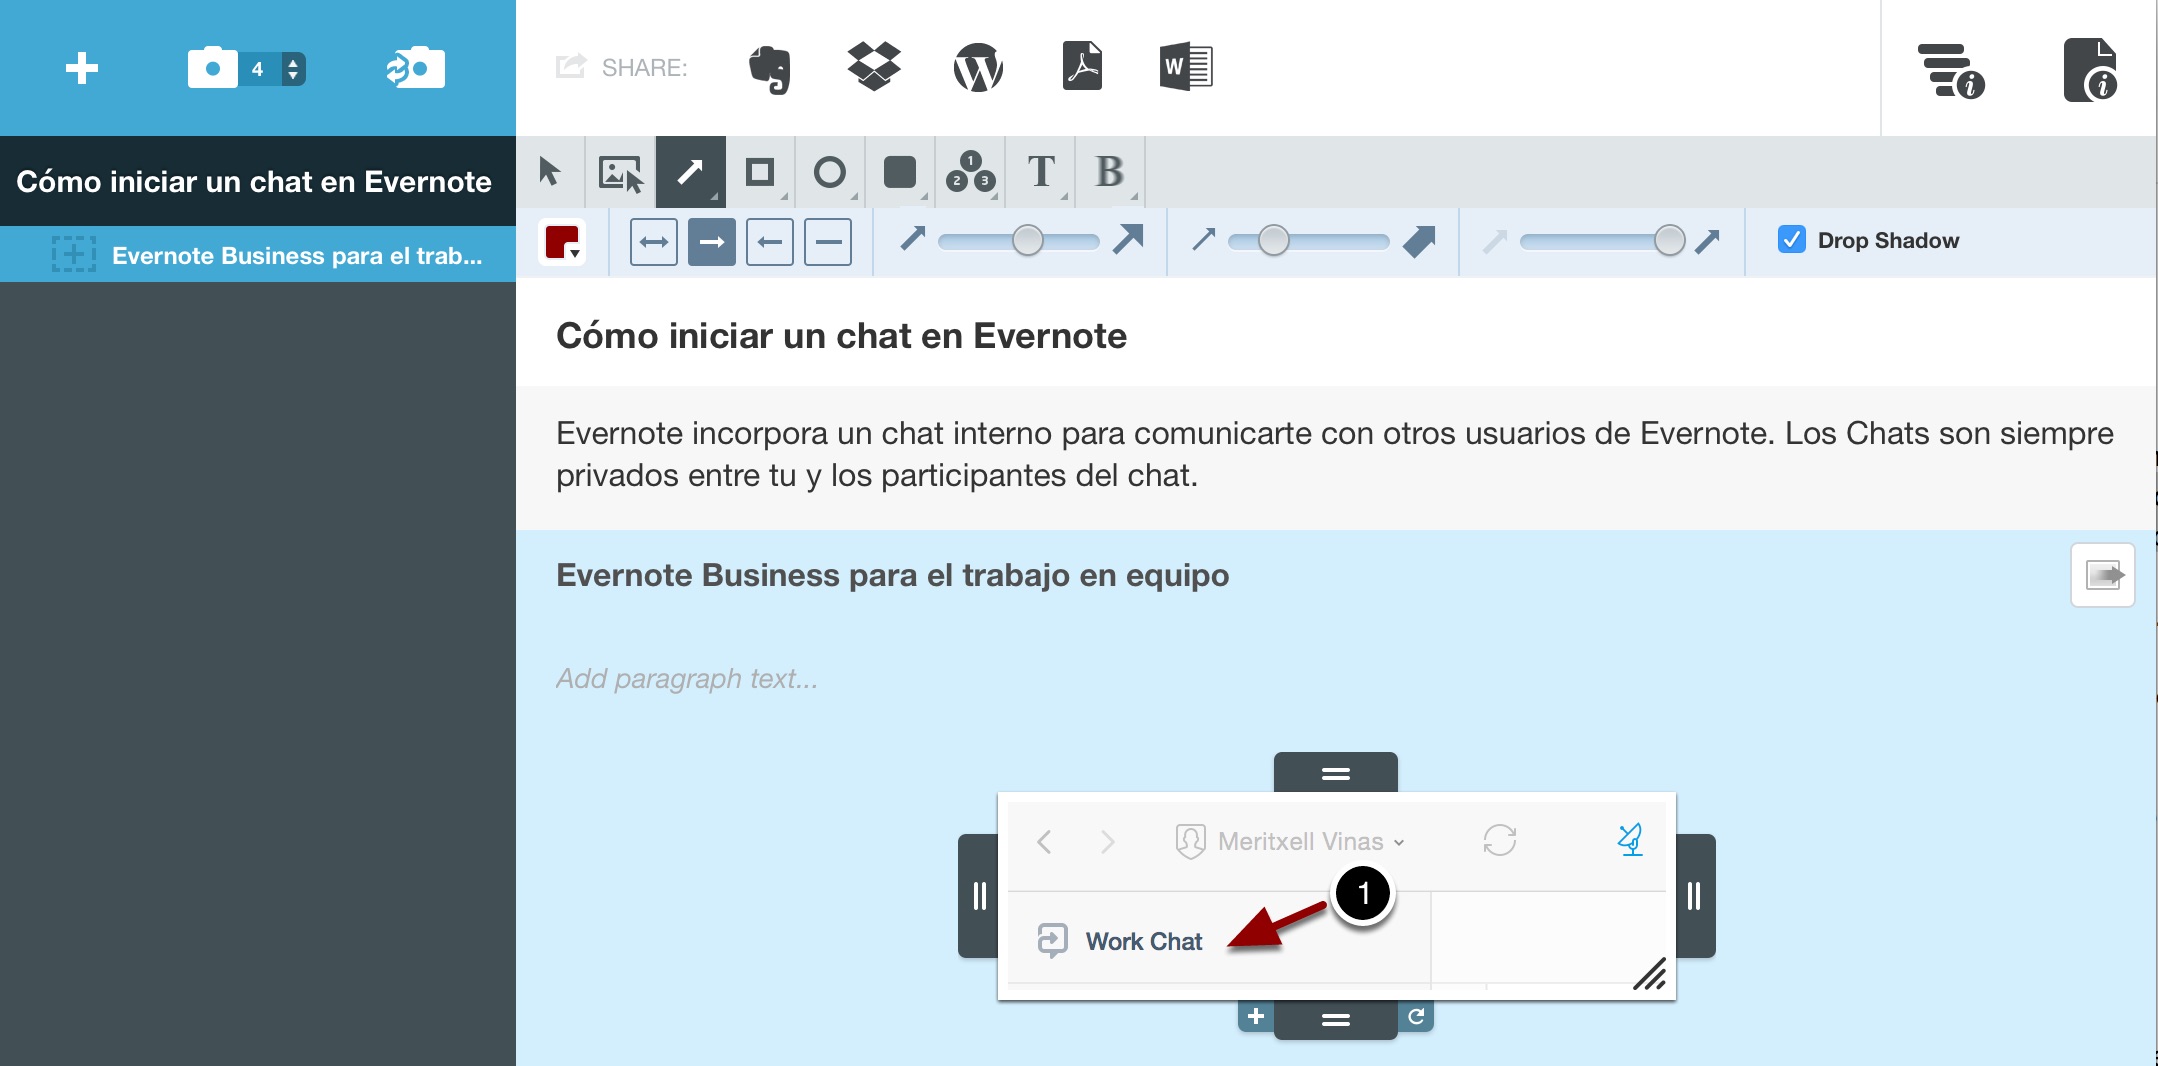
Task: Toggle the Drop Shadow checkbox
Action: click(x=1791, y=240)
